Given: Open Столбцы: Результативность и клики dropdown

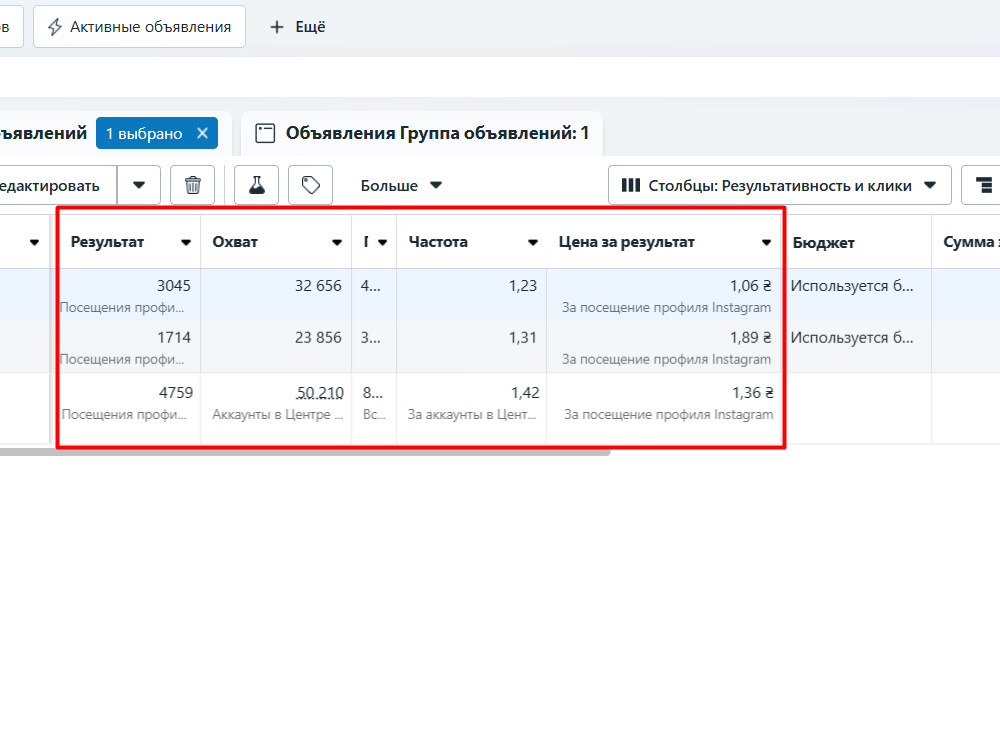Looking at the screenshot, I should (779, 186).
